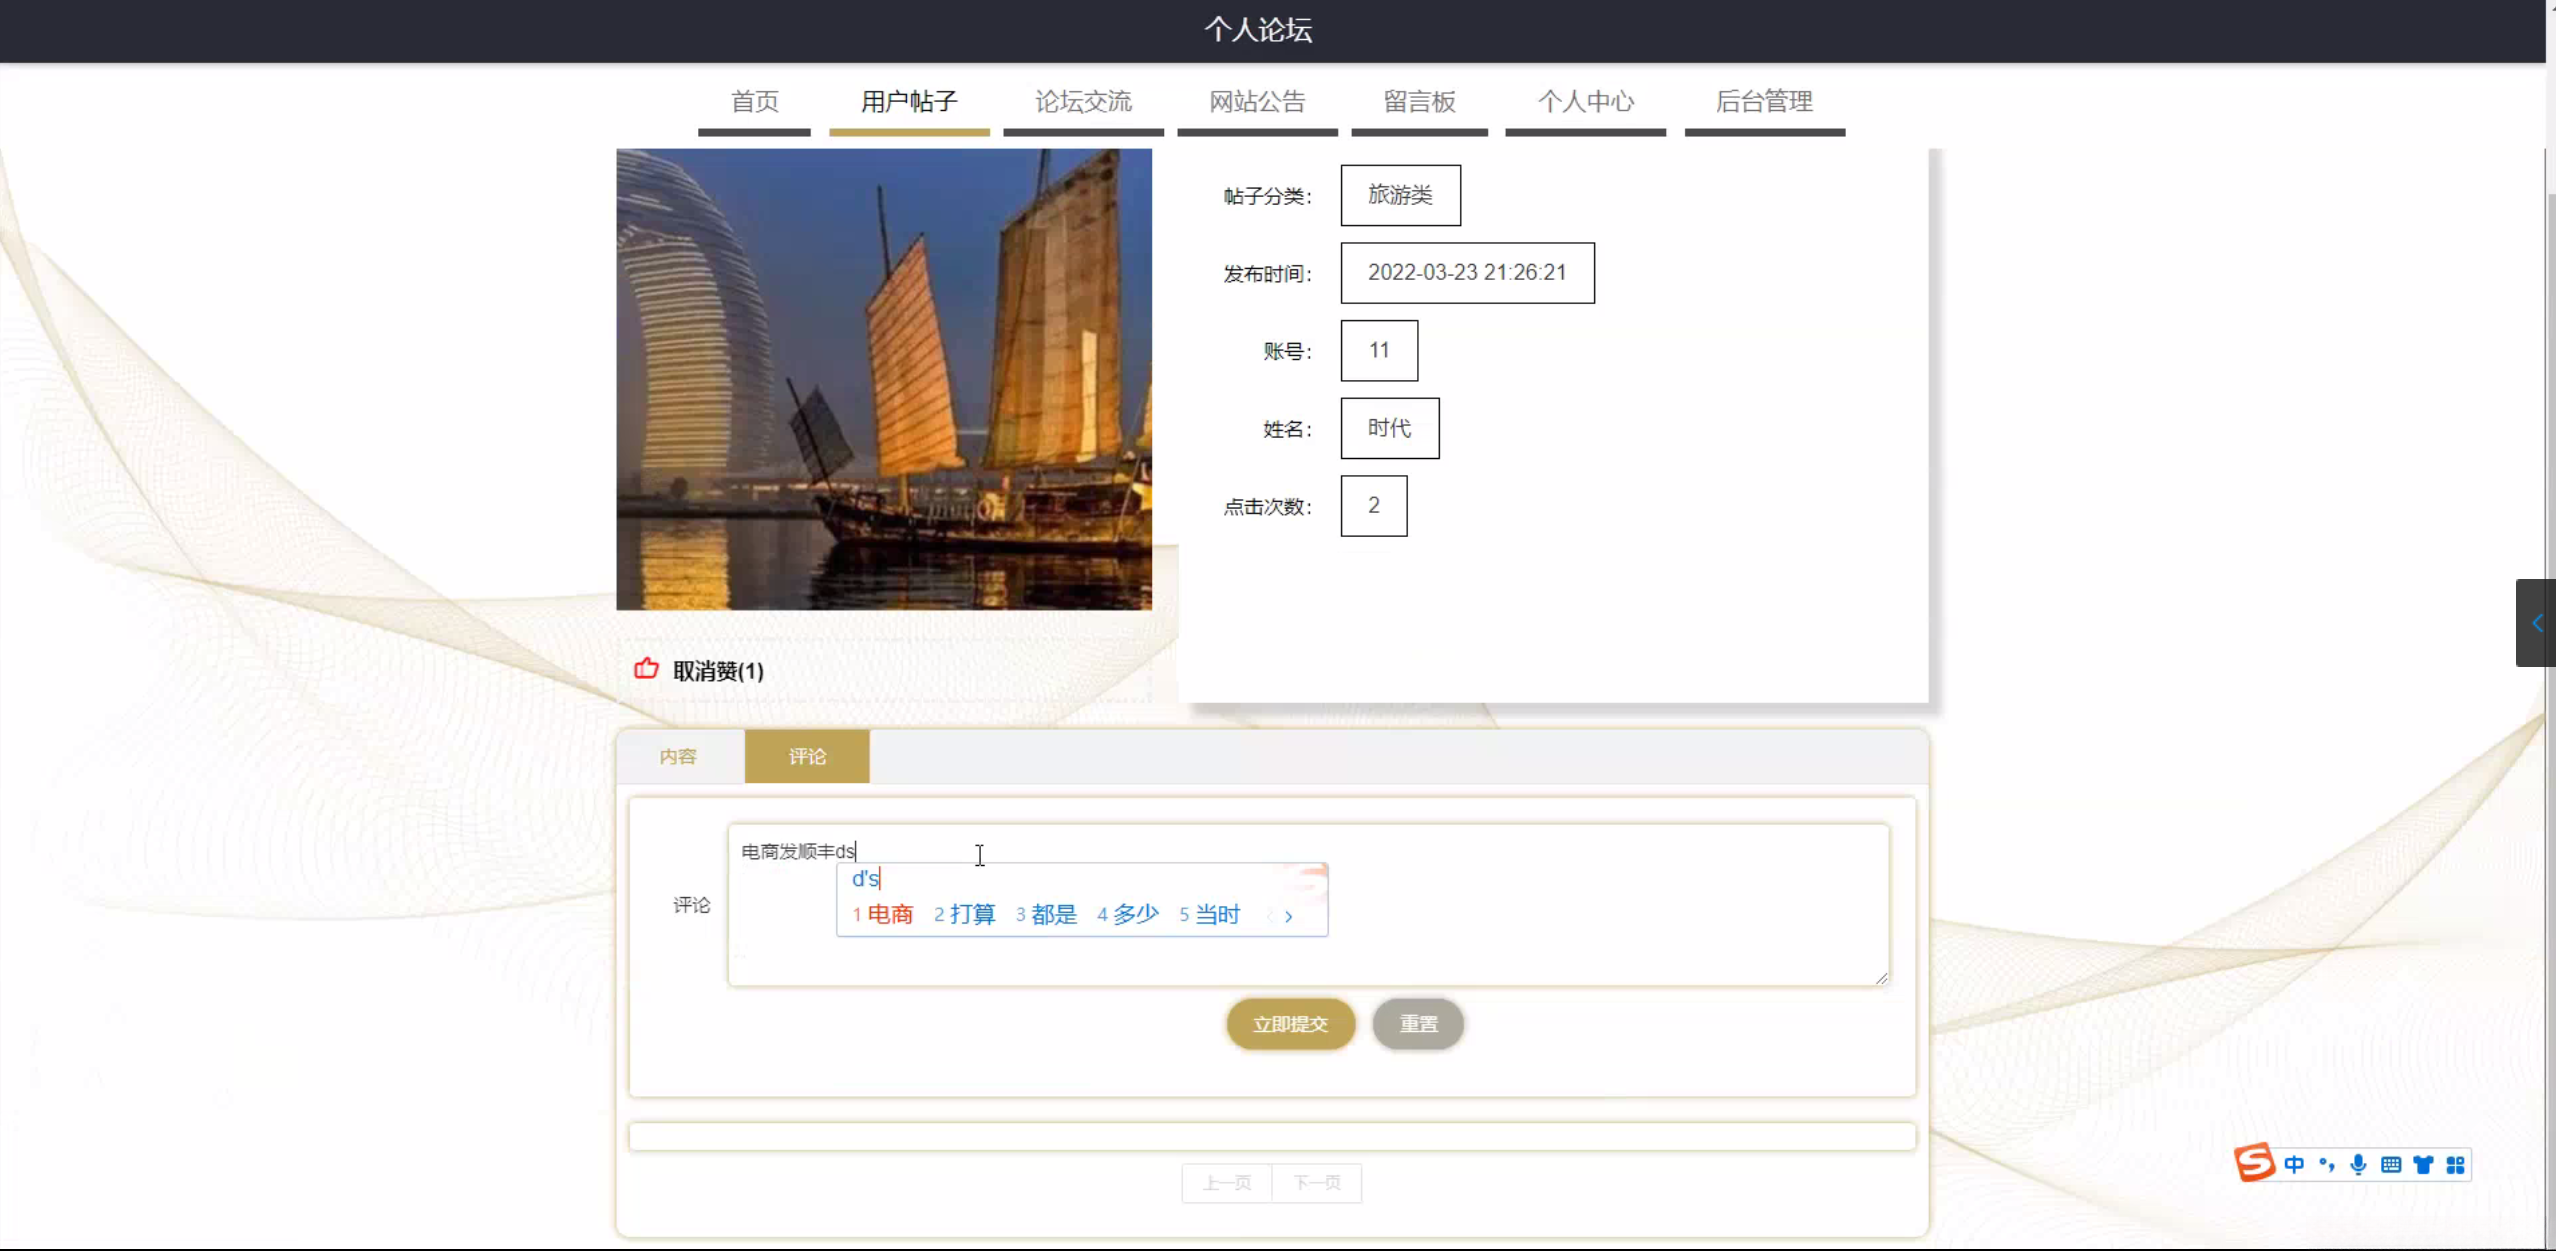Show next page of IME candidates
Image resolution: width=2556 pixels, height=1251 pixels.
[1288, 915]
